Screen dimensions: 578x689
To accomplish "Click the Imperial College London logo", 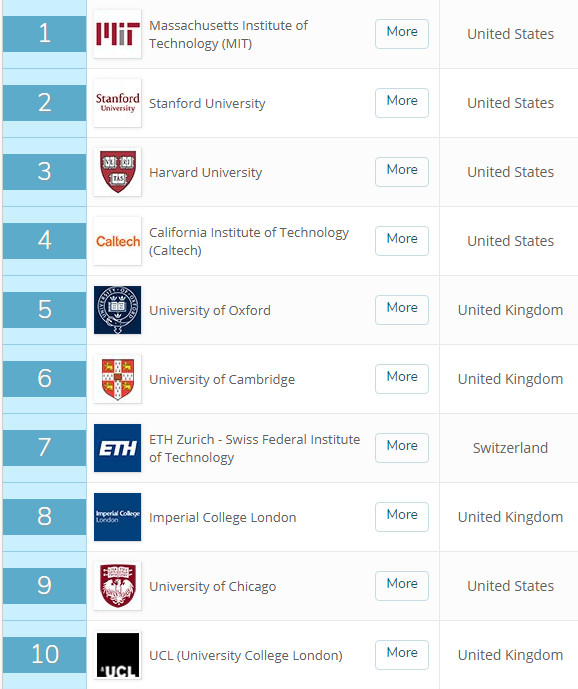I will click(117, 517).
